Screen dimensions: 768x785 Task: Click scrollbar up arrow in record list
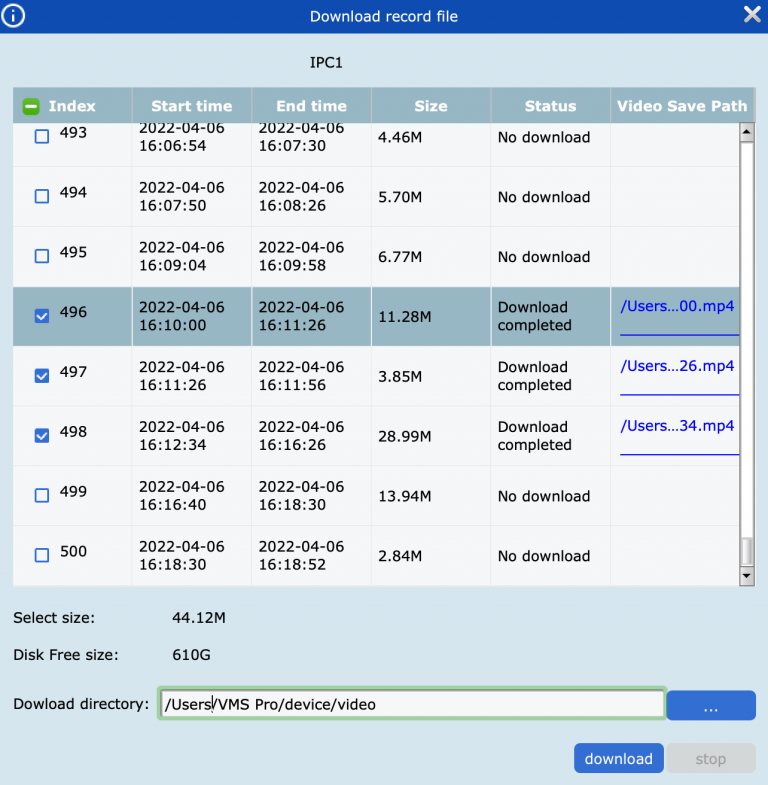pos(746,131)
